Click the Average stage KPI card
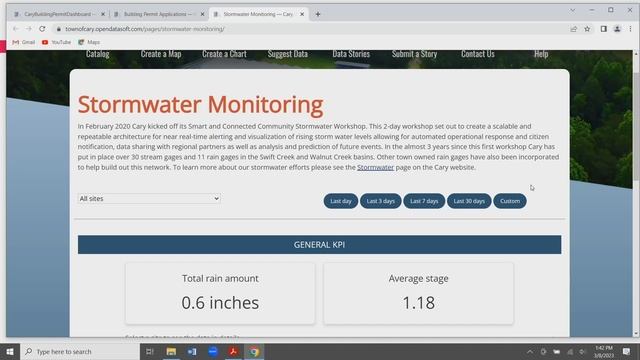 pyautogui.click(x=418, y=293)
